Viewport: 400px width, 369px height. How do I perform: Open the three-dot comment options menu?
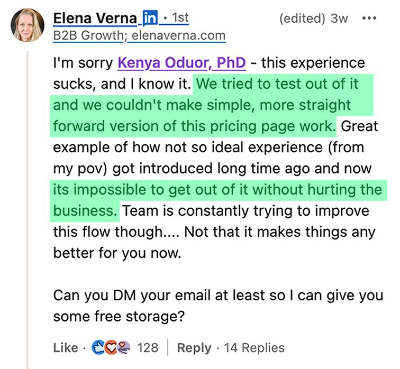369,18
